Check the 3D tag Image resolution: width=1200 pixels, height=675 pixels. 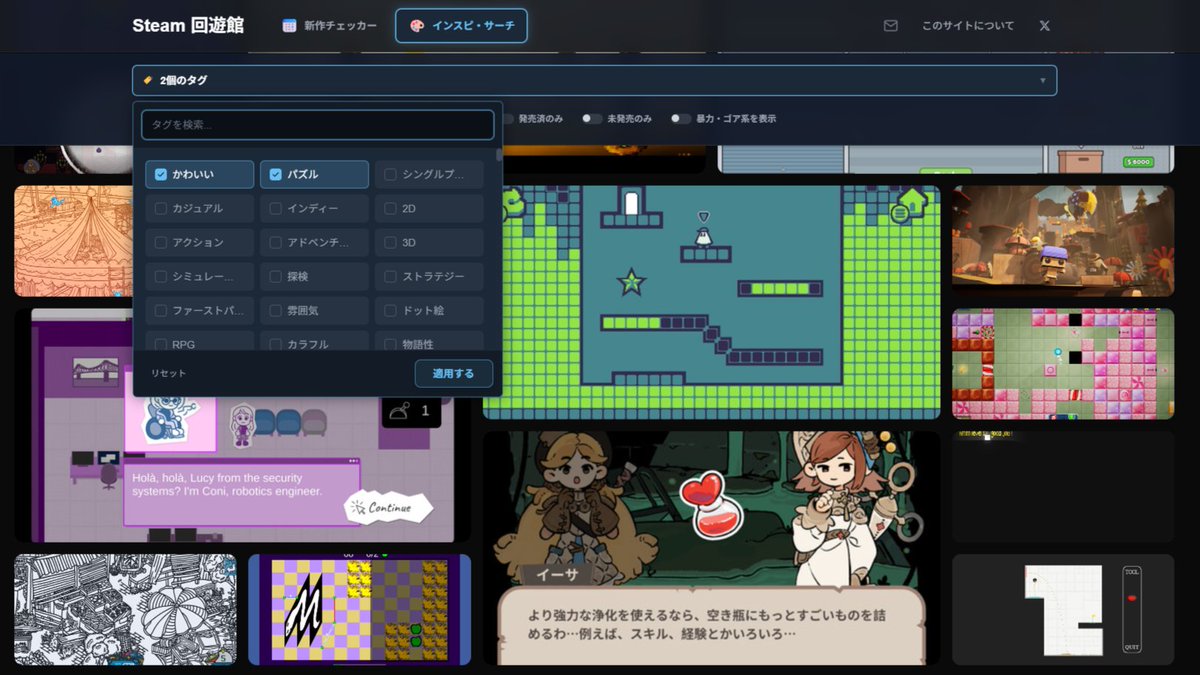coord(429,243)
